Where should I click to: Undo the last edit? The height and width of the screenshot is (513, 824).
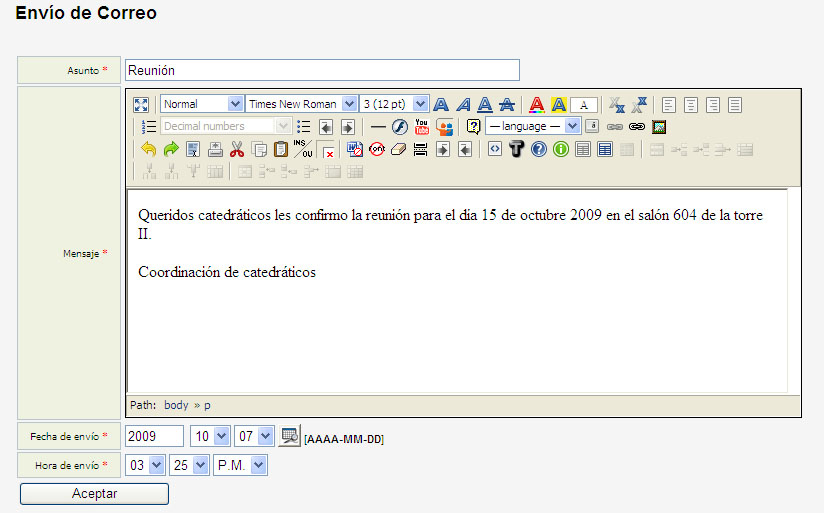(x=149, y=149)
